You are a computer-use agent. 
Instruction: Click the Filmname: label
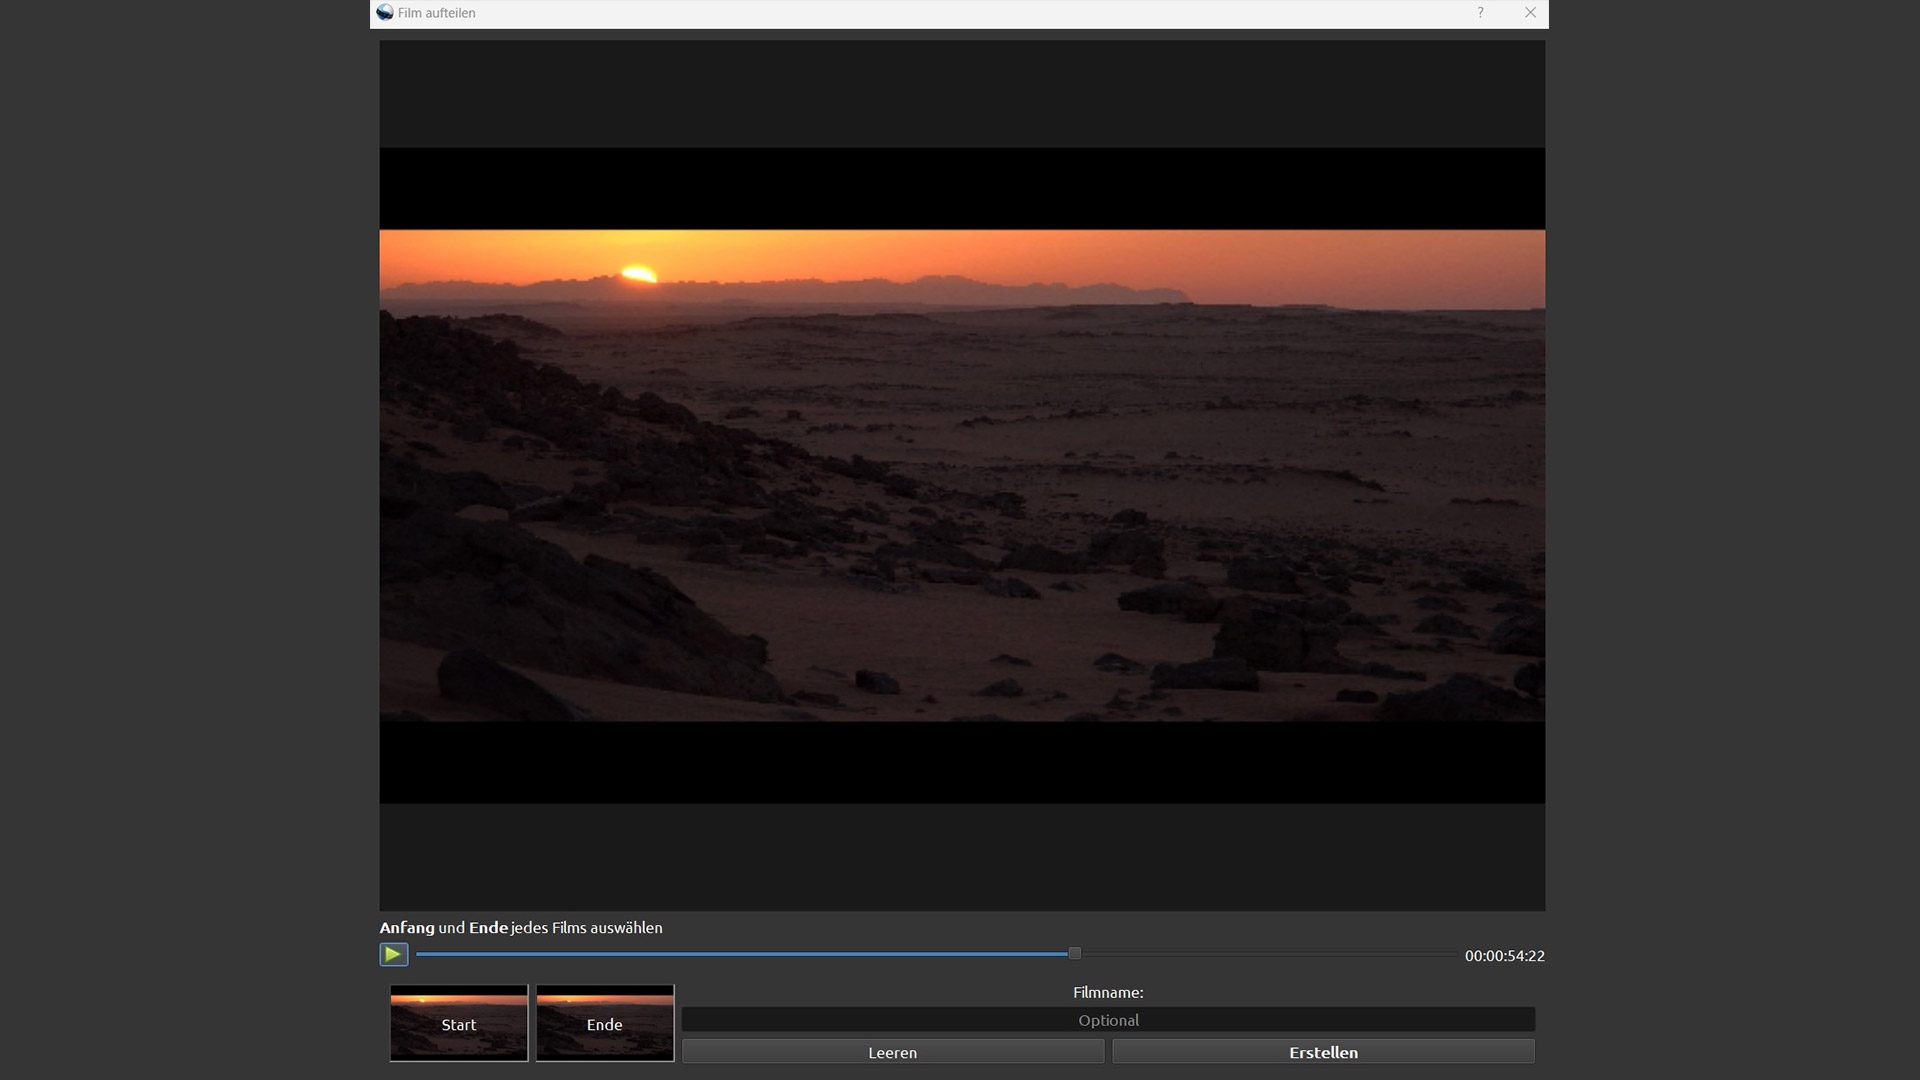(1108, 992)
